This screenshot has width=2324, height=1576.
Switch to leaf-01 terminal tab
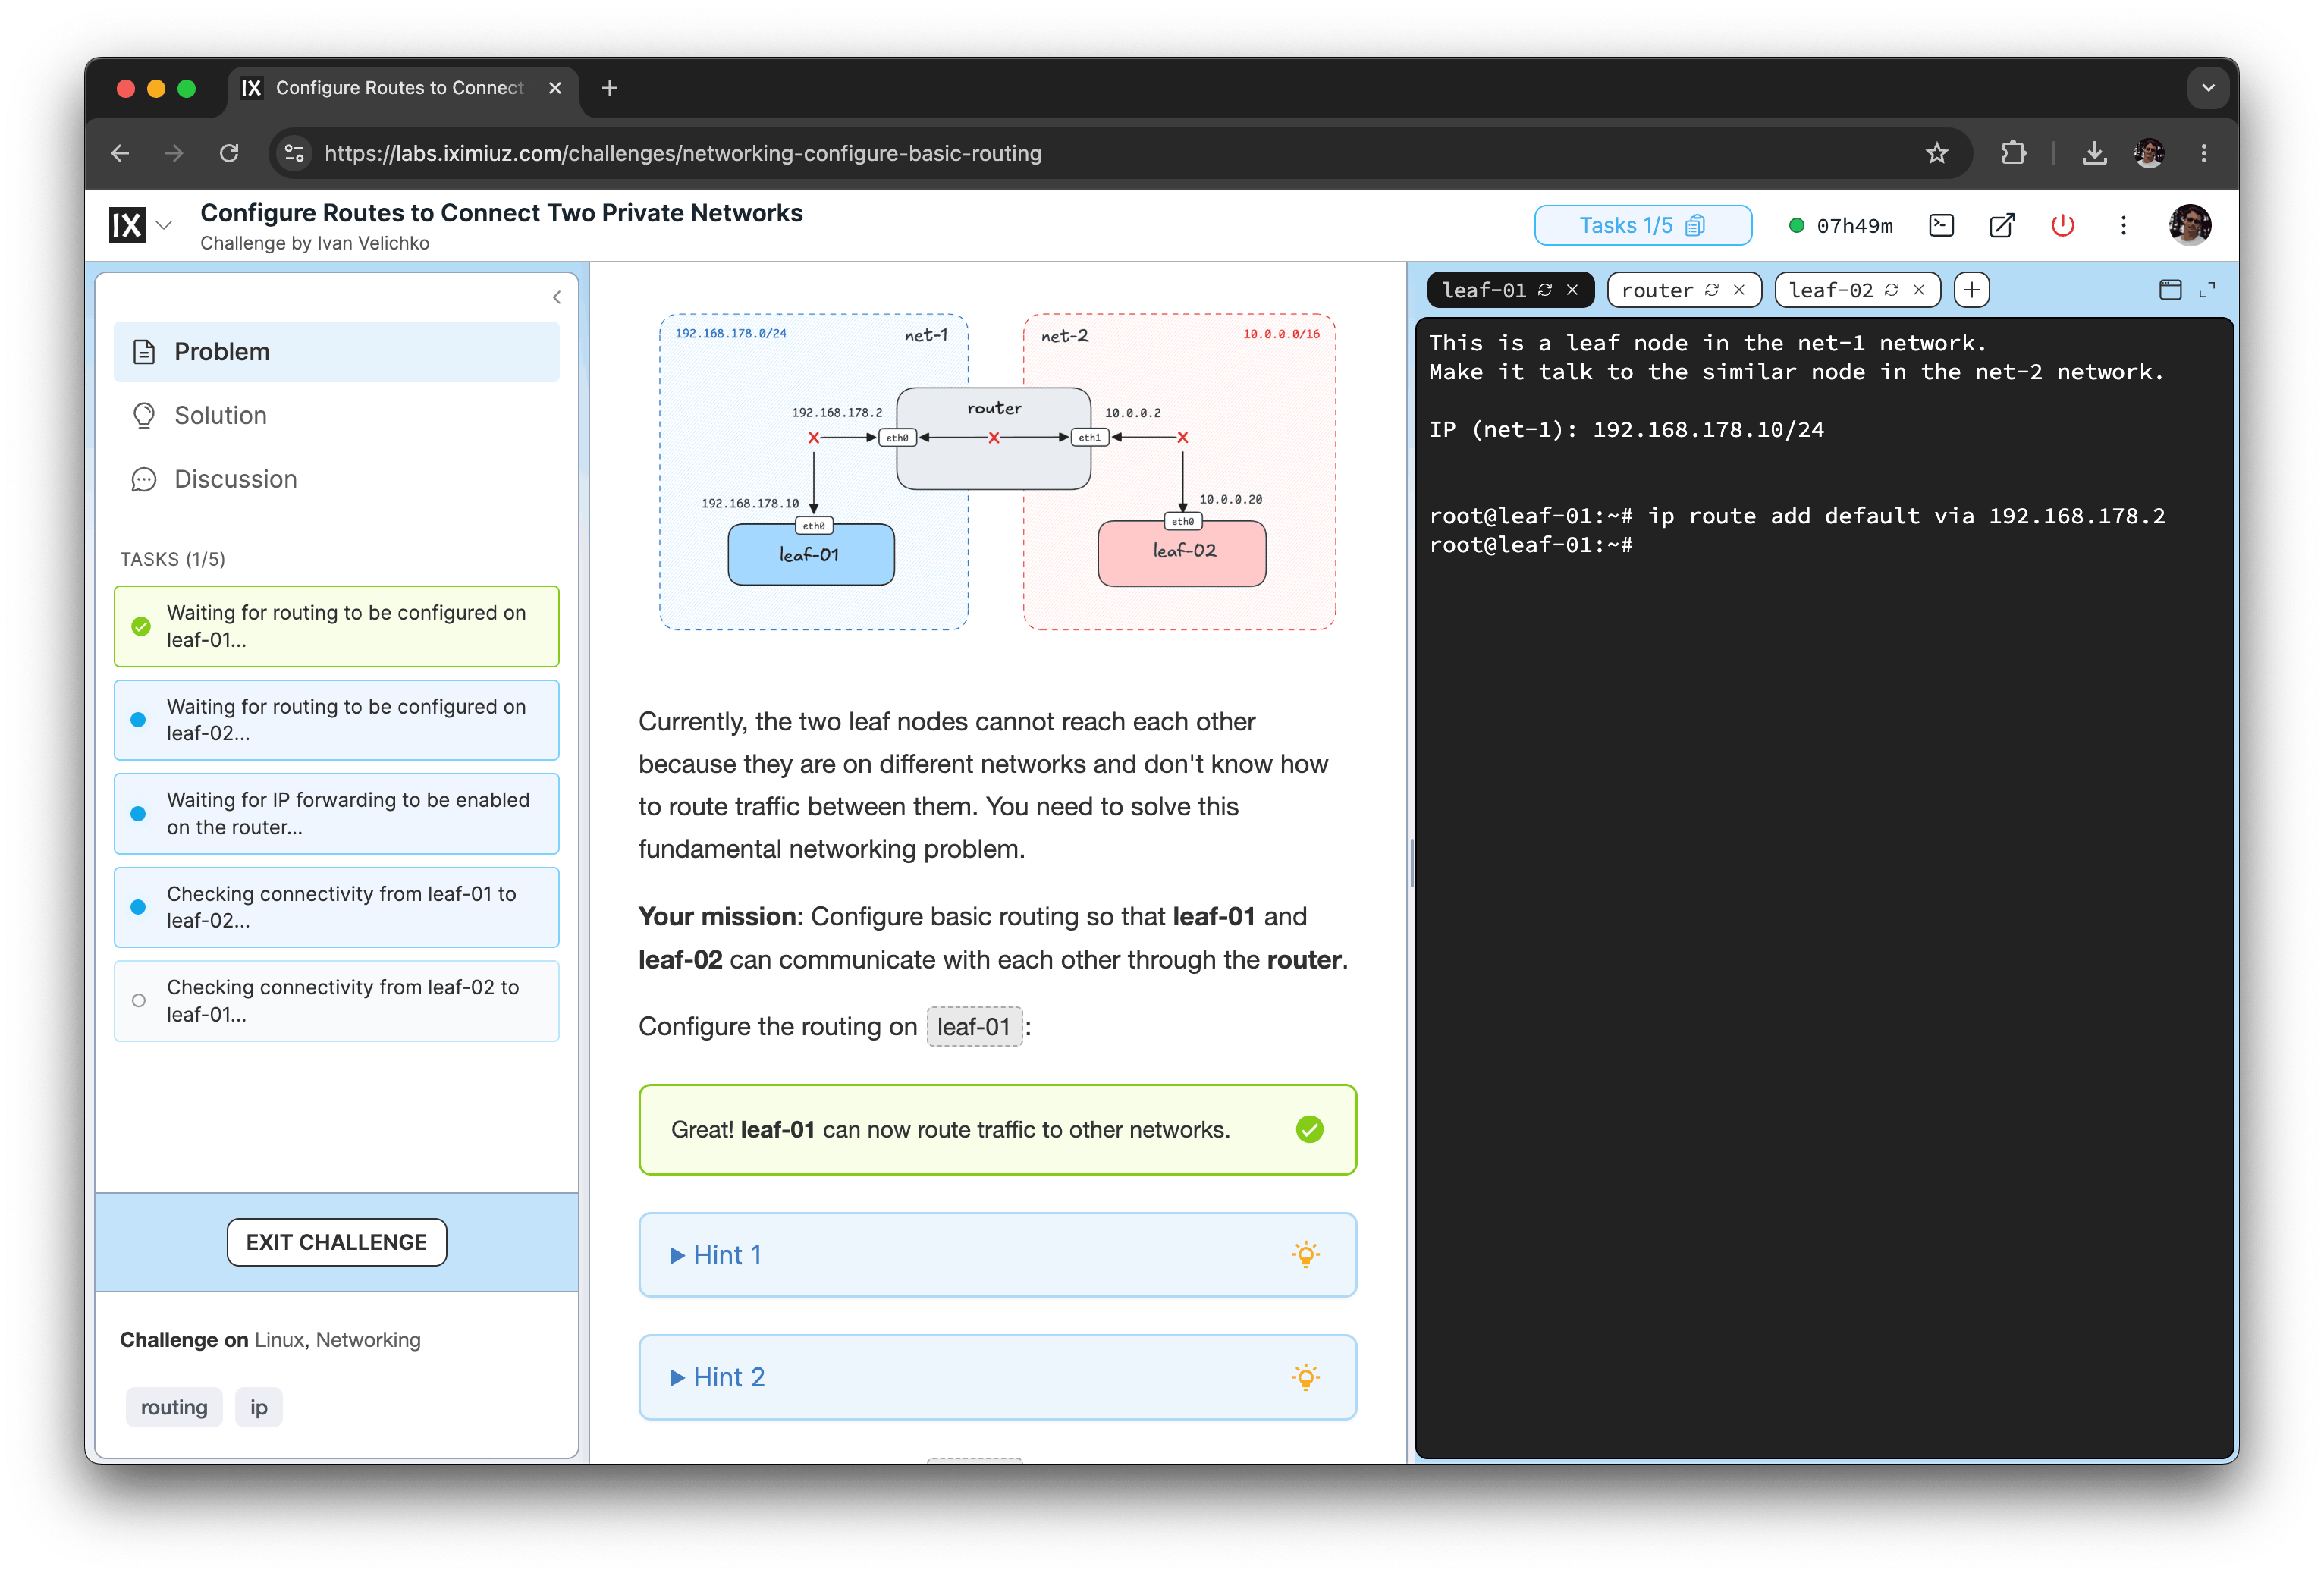[x=1484, y=290]
